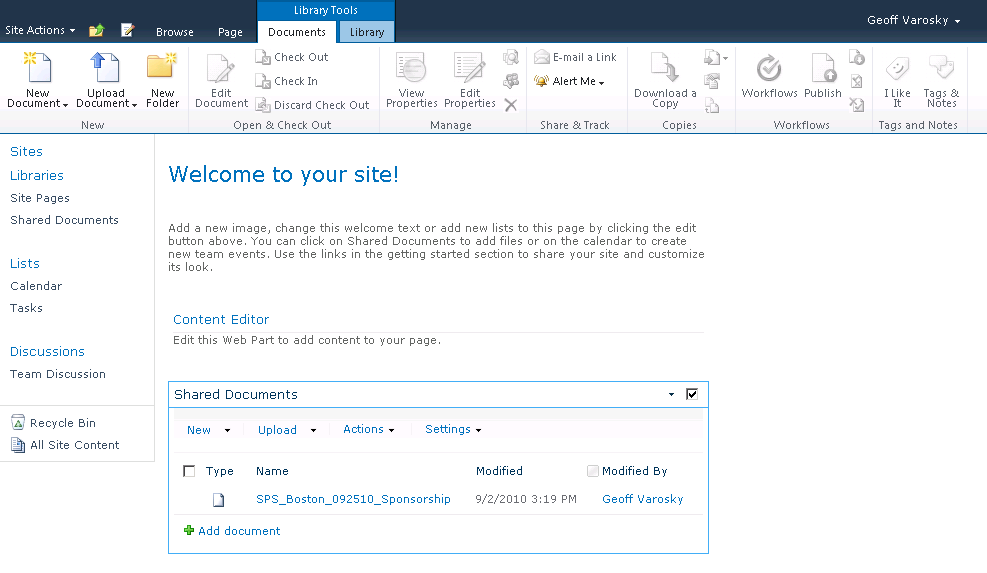Click the Edit Document icon

[x=221, y=68]
